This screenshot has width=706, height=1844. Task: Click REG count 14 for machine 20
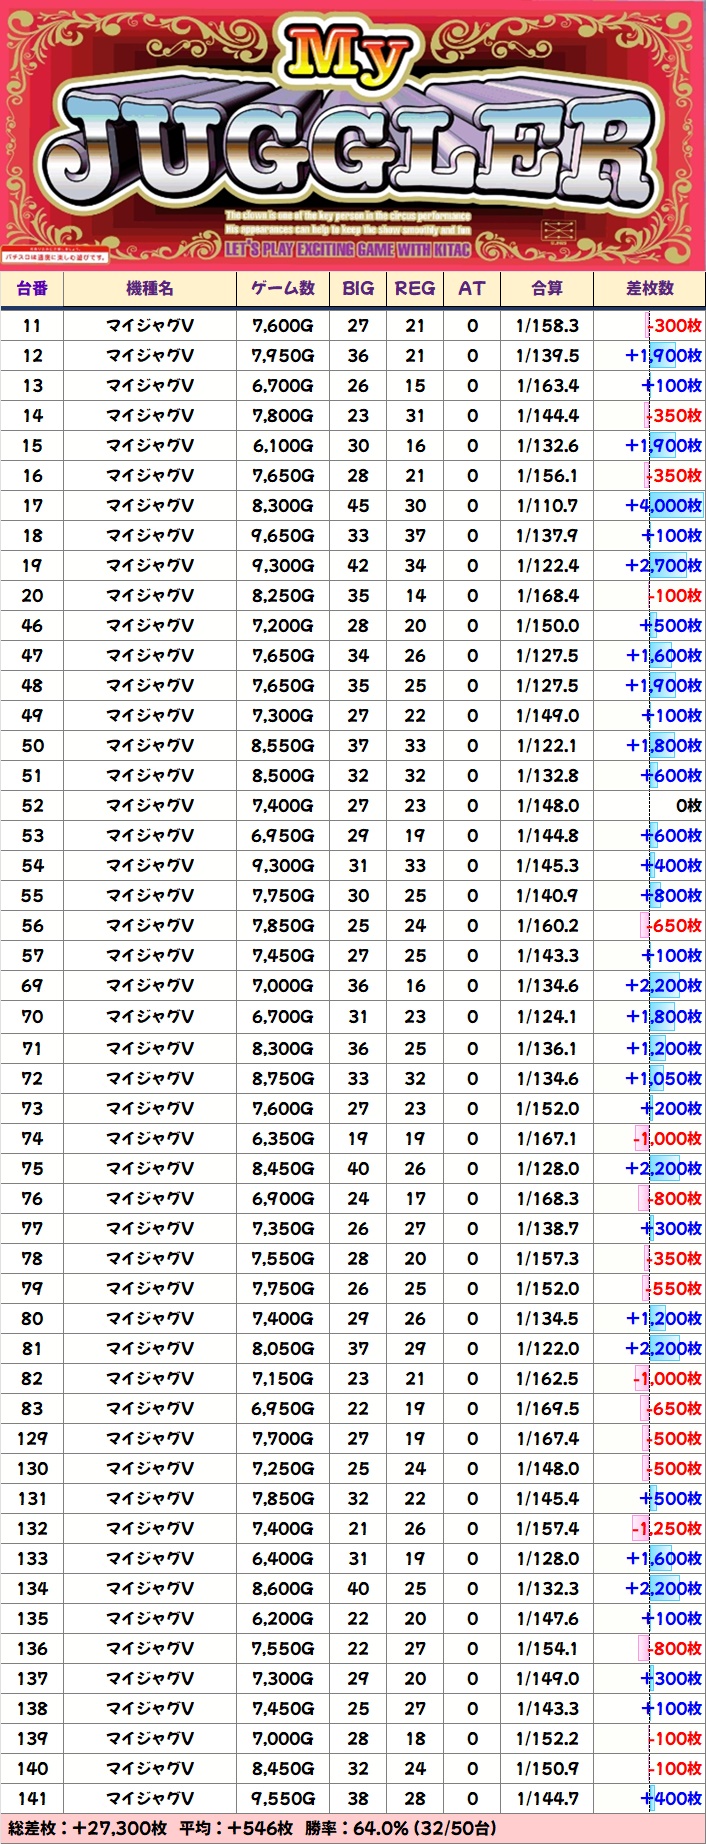pyautogui.click(x=415, y=595)
